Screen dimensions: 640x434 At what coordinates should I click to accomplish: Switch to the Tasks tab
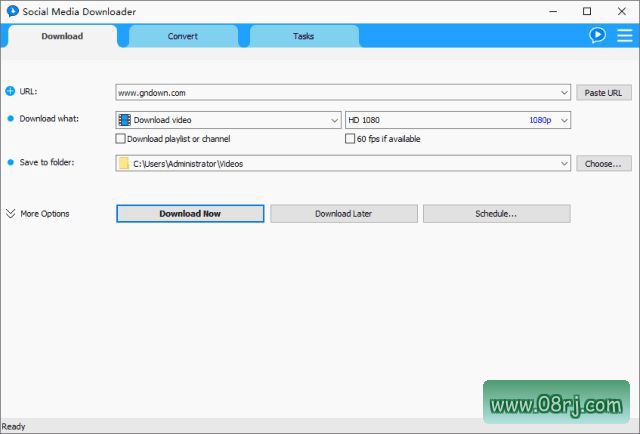(x=303, y=36)
